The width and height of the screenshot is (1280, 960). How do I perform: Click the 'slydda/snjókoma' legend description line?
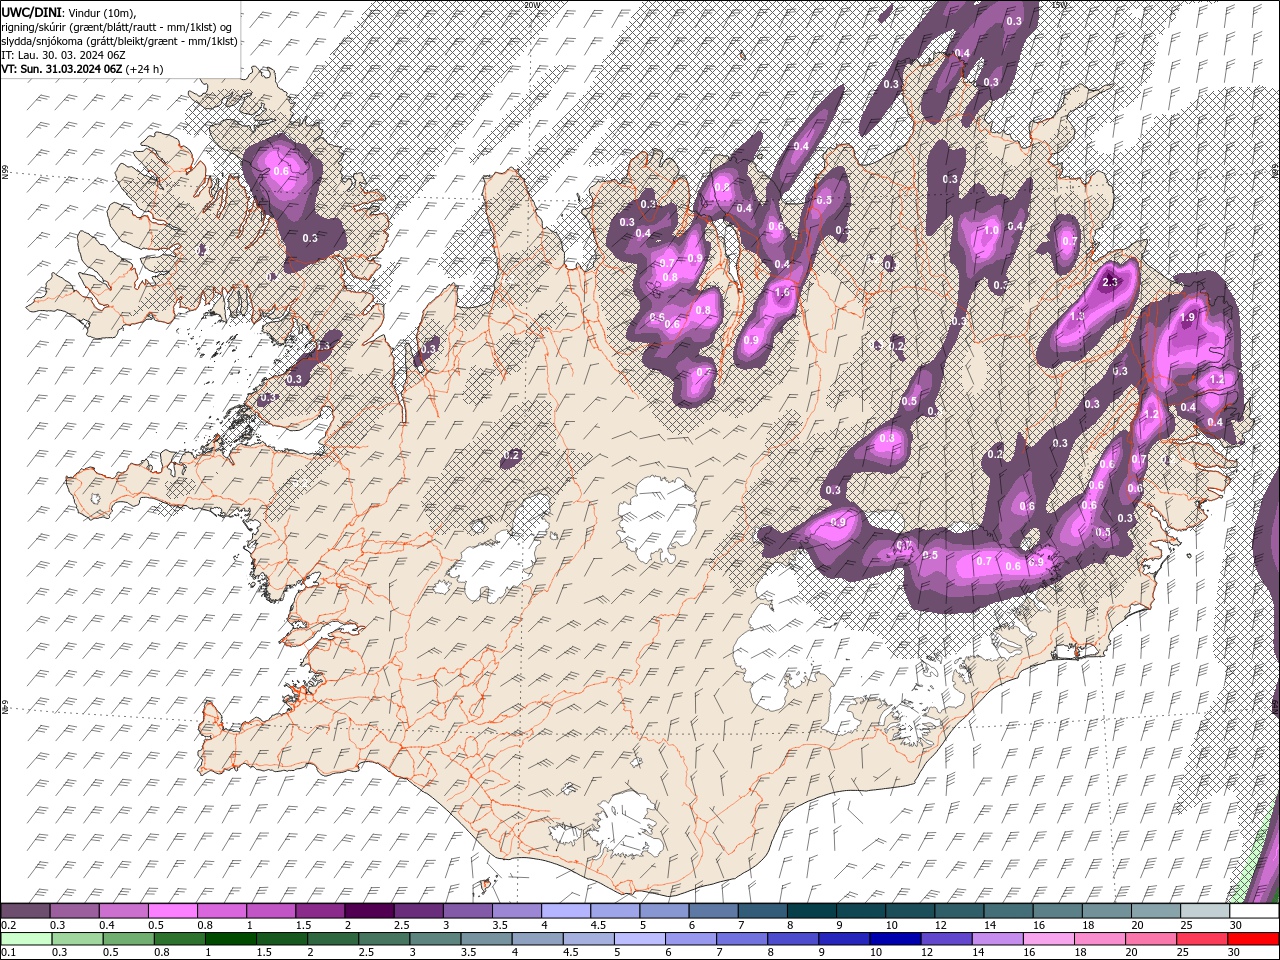click(119, 41)
